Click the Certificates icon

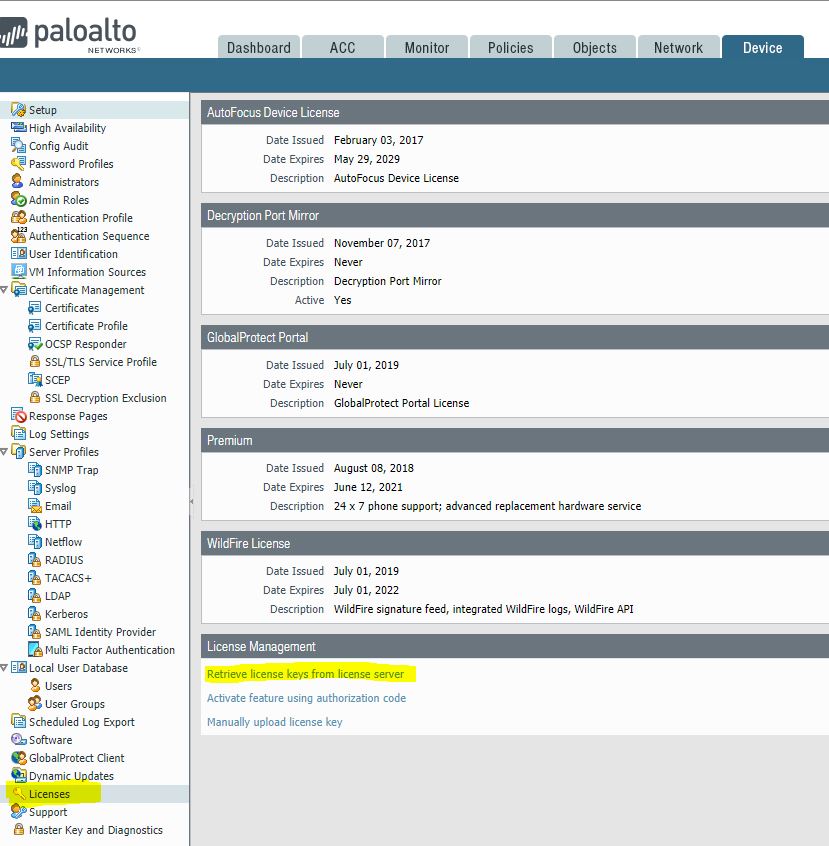[35, 308]
